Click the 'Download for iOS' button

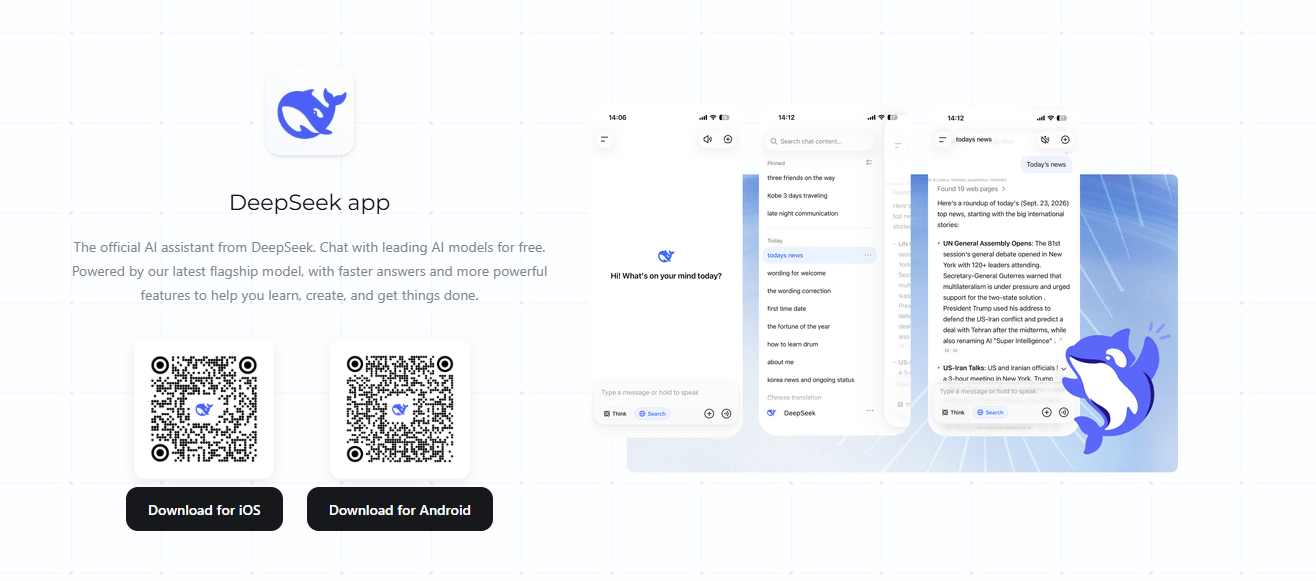pos(204,509)
